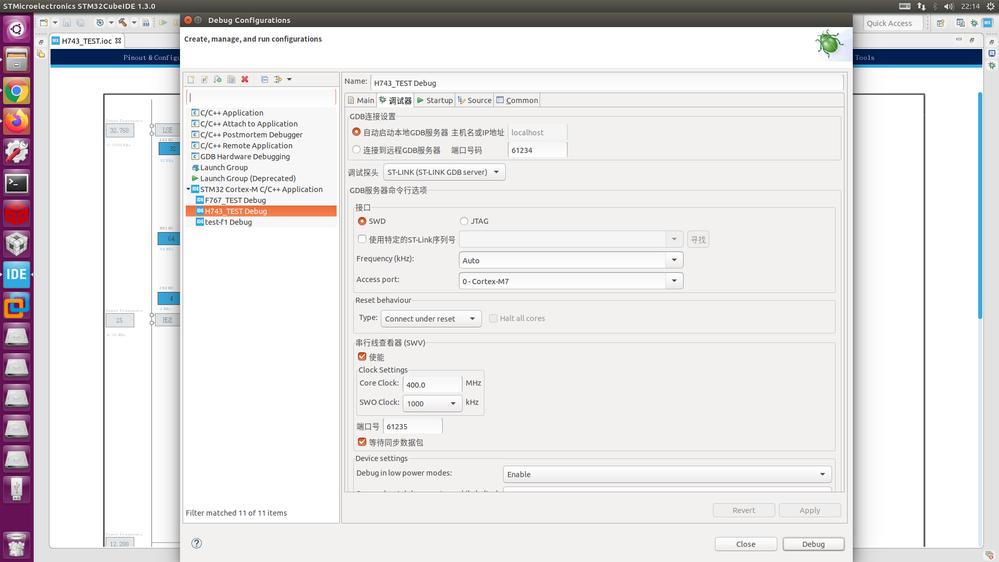This screenshot has width=999, height=562.
Task: Switch to the Main tab
Action: 361,100
